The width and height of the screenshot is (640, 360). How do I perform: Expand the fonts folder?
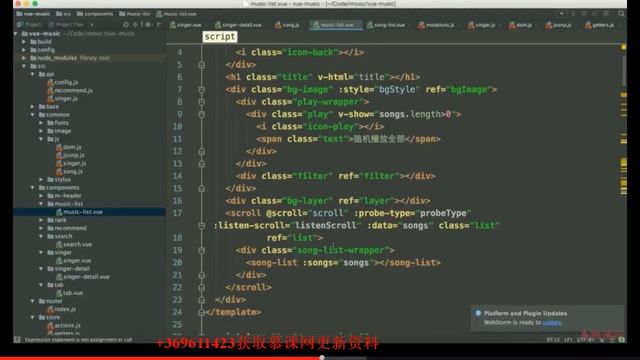tap(41, 123)
